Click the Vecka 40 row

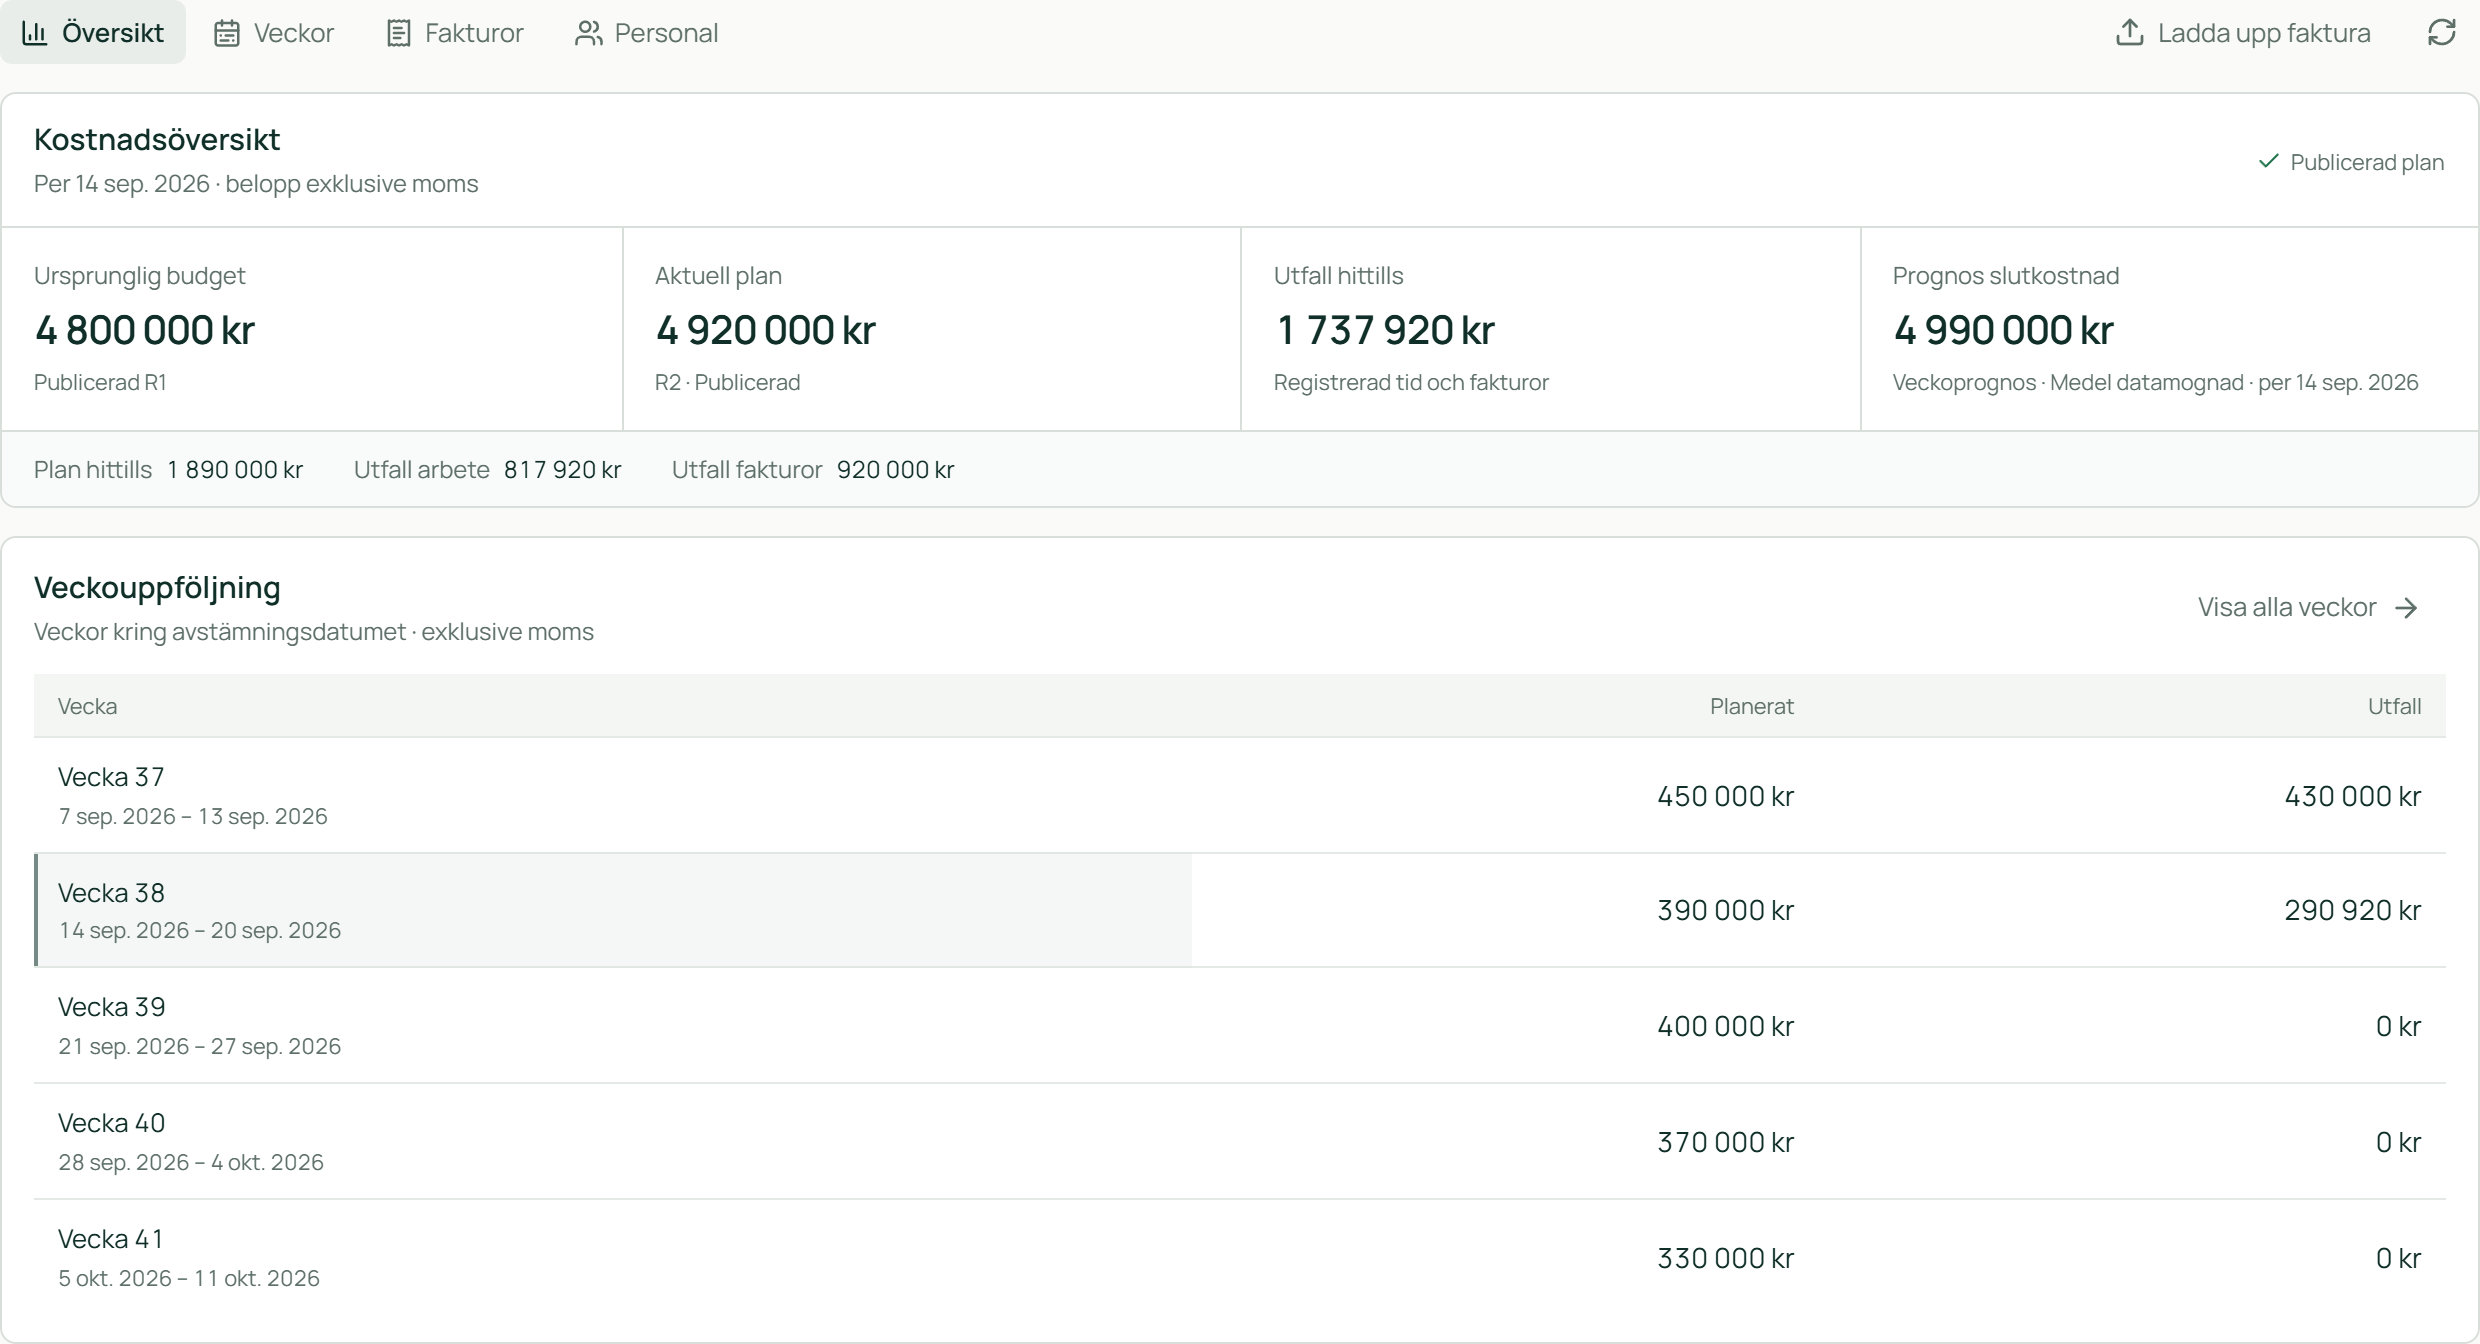[x=1240, y=1141]
